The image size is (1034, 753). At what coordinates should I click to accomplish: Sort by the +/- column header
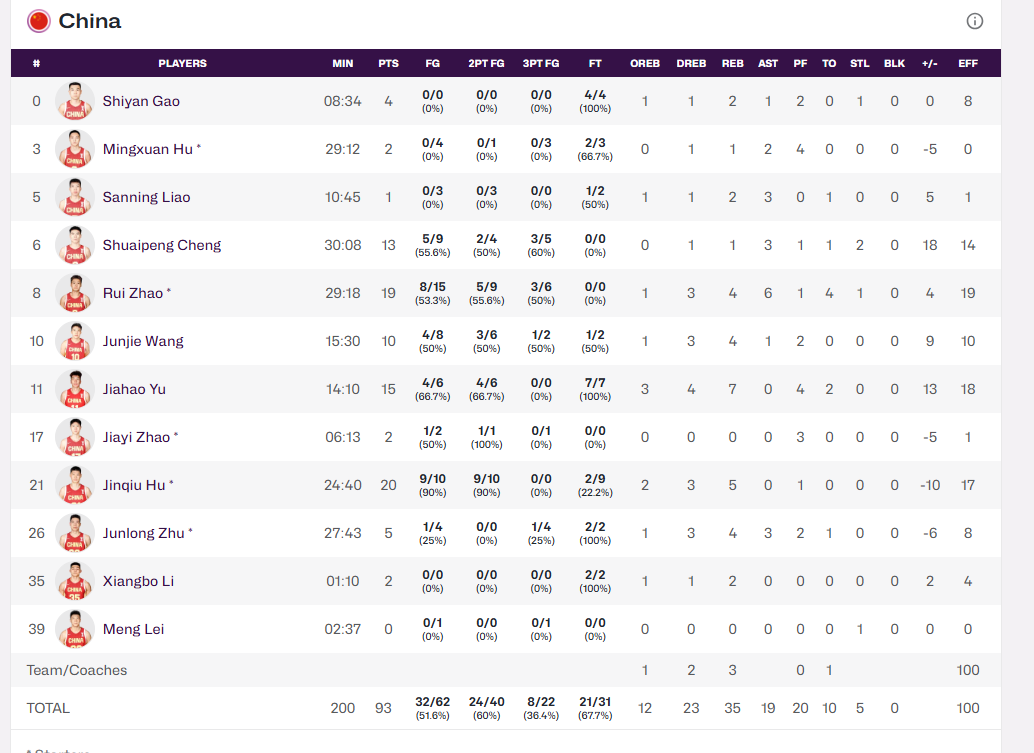(929, 63)
